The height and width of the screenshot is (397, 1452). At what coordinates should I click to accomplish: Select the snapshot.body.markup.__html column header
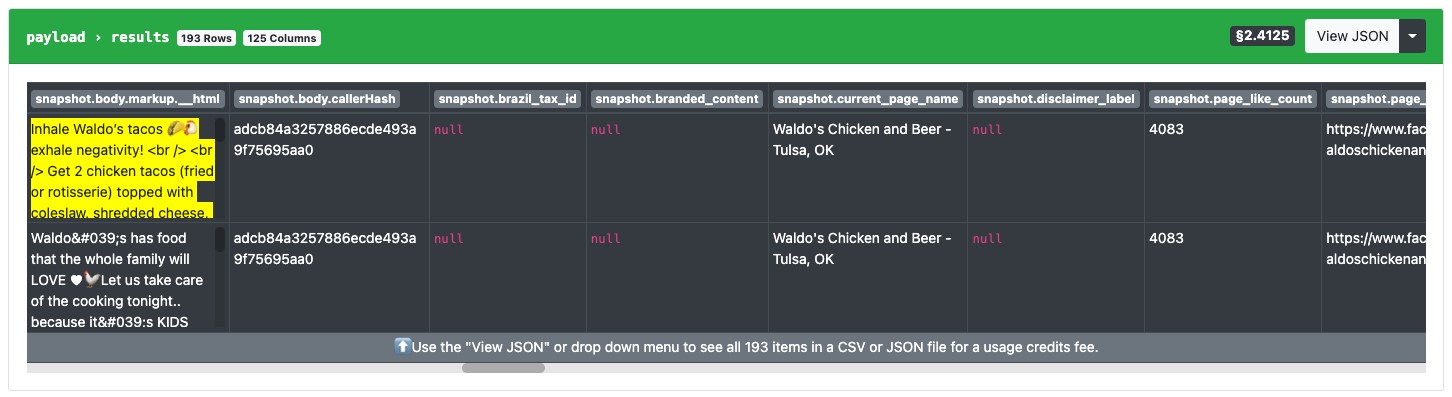pos(127,99)
